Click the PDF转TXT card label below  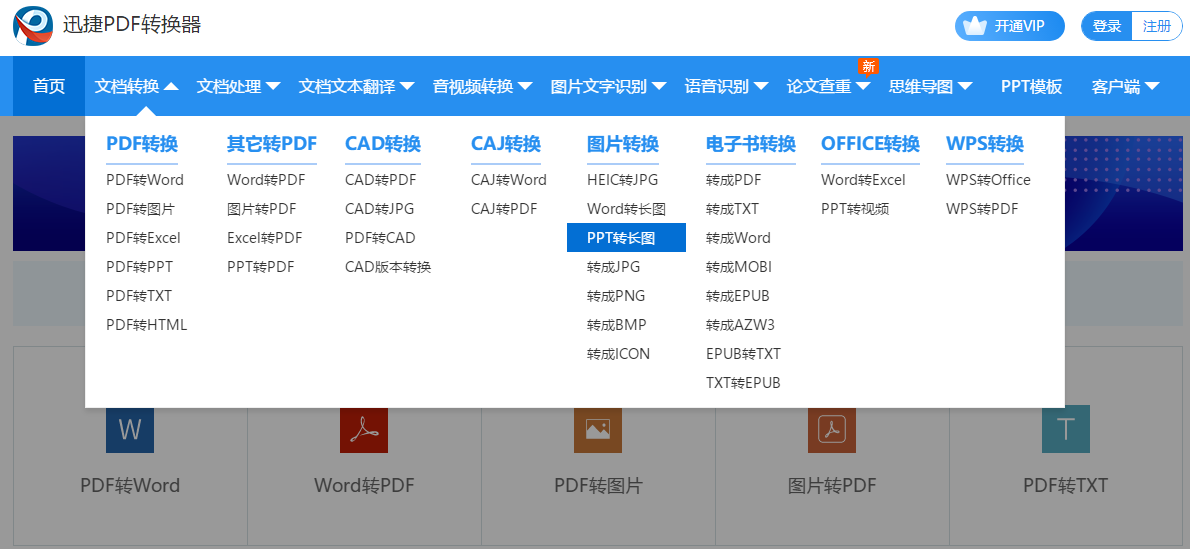[x=1066, y=485]
